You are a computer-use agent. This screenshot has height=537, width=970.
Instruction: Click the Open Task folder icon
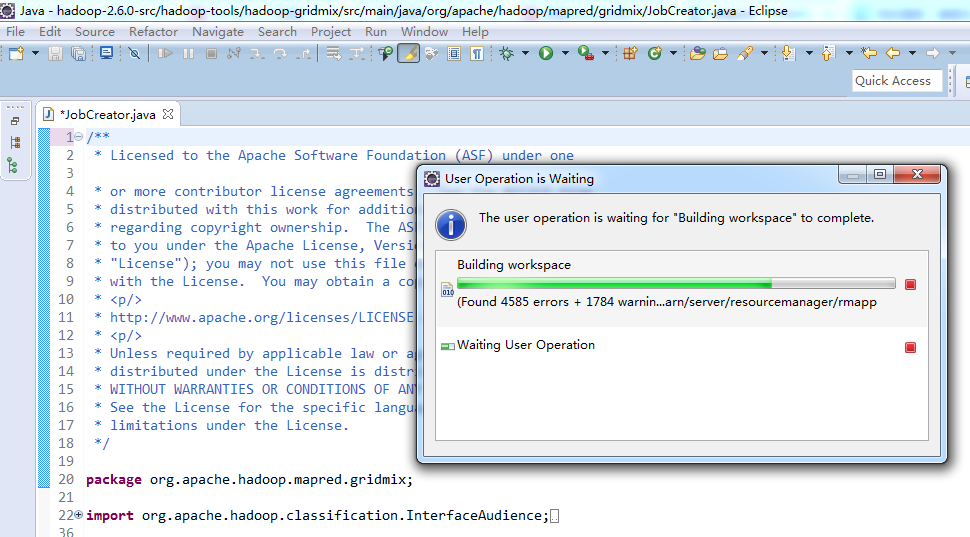[720, 54]
